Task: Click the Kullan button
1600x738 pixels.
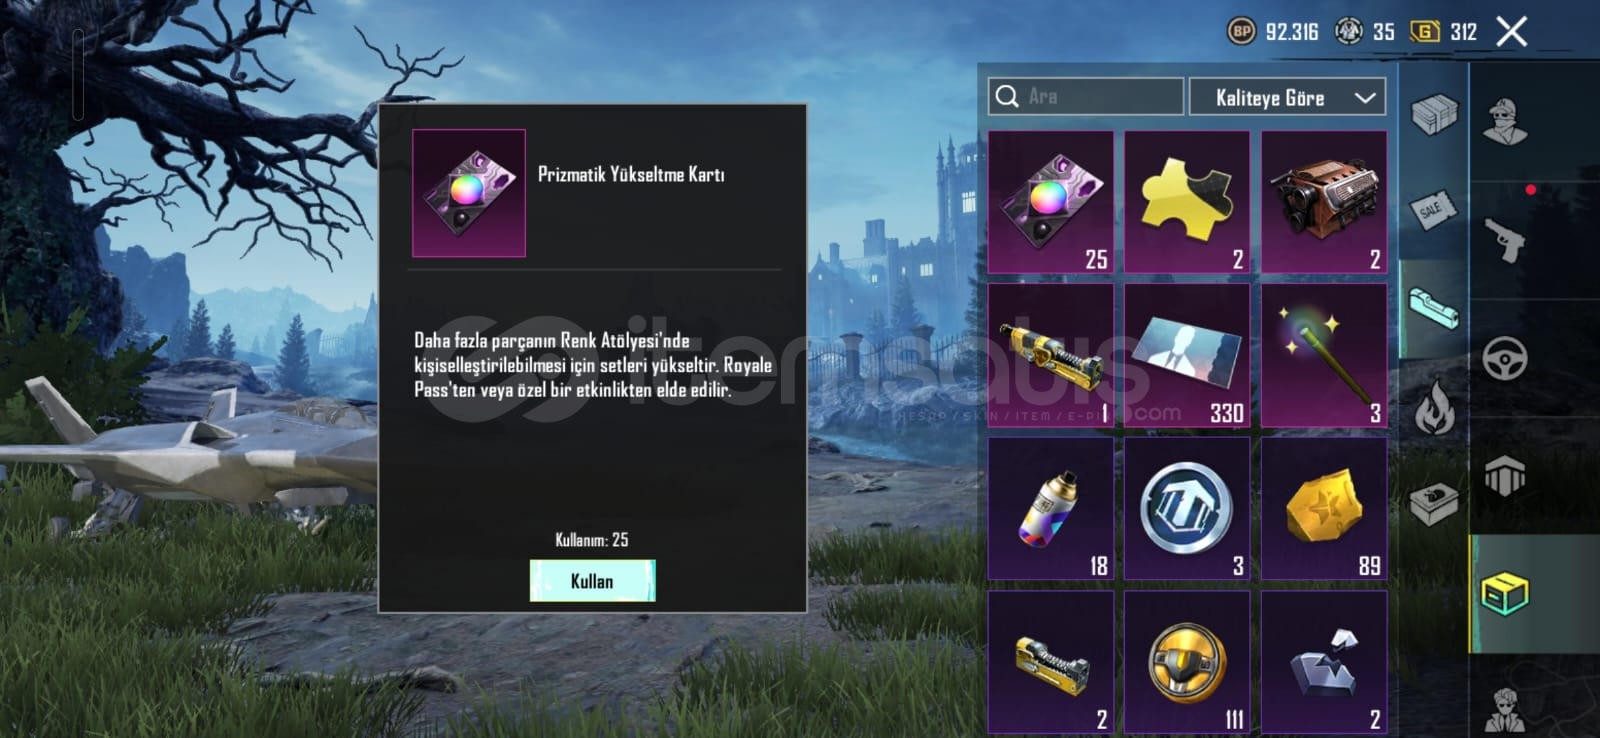Action: click(592, 581)
